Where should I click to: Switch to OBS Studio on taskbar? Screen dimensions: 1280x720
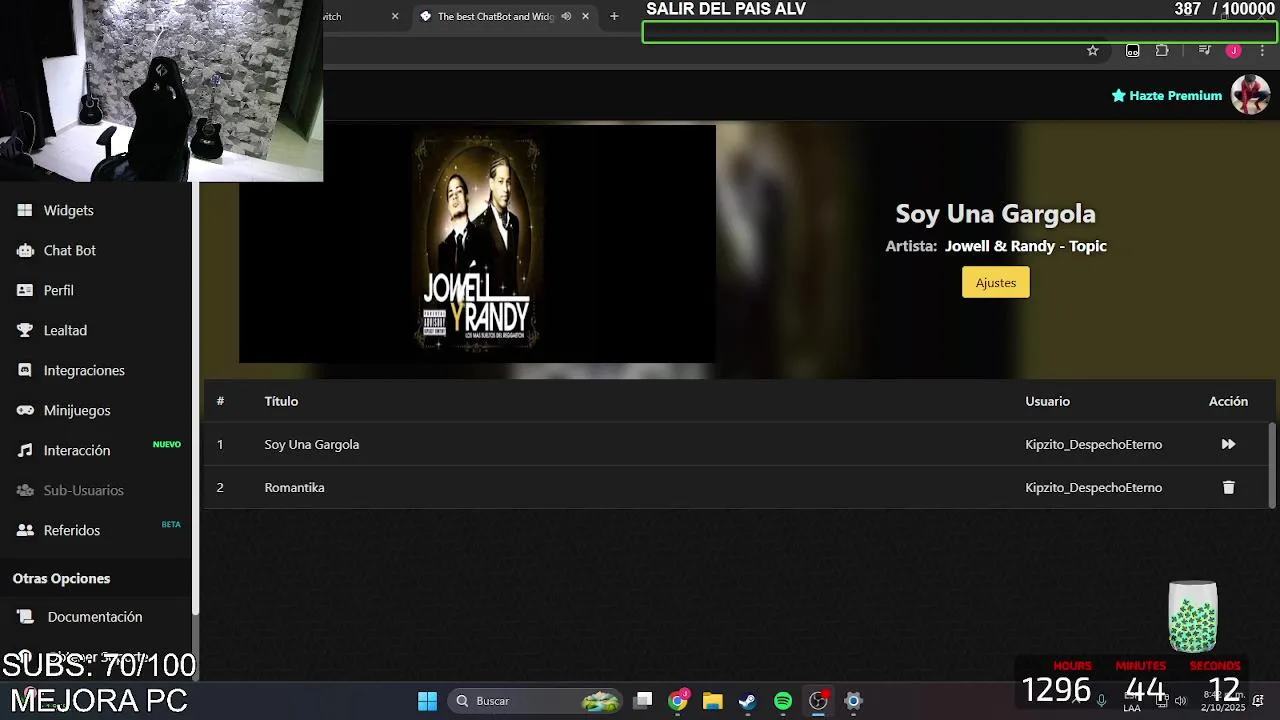tap(818, 701)
